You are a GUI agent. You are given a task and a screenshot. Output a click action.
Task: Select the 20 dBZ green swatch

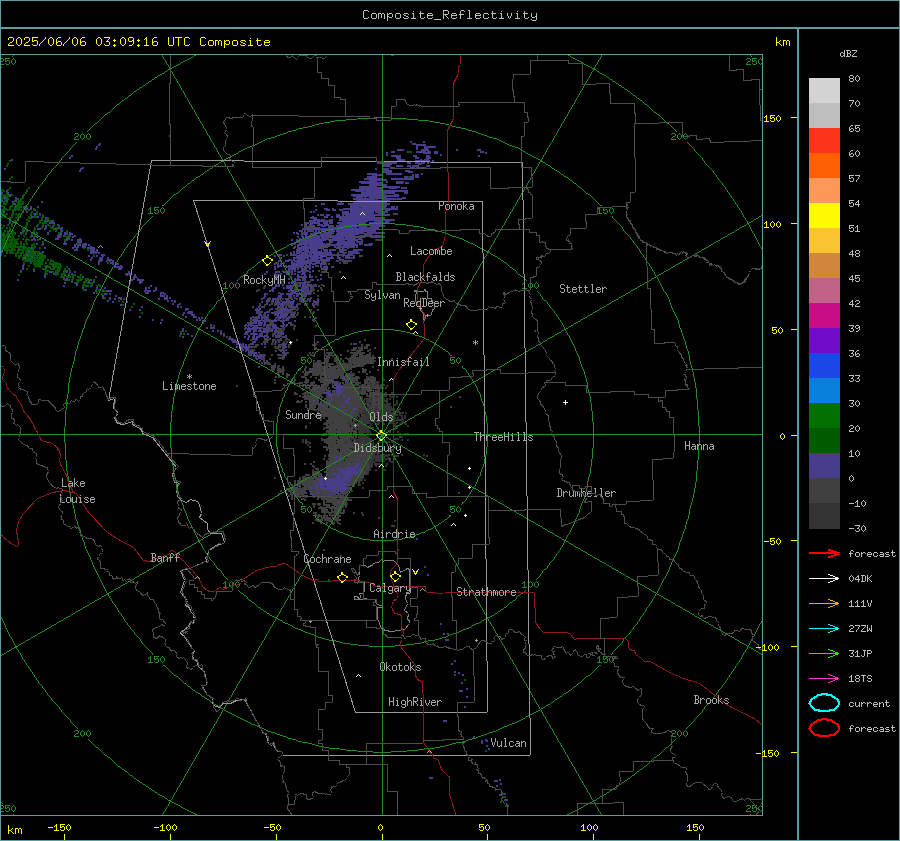(824, 416)
